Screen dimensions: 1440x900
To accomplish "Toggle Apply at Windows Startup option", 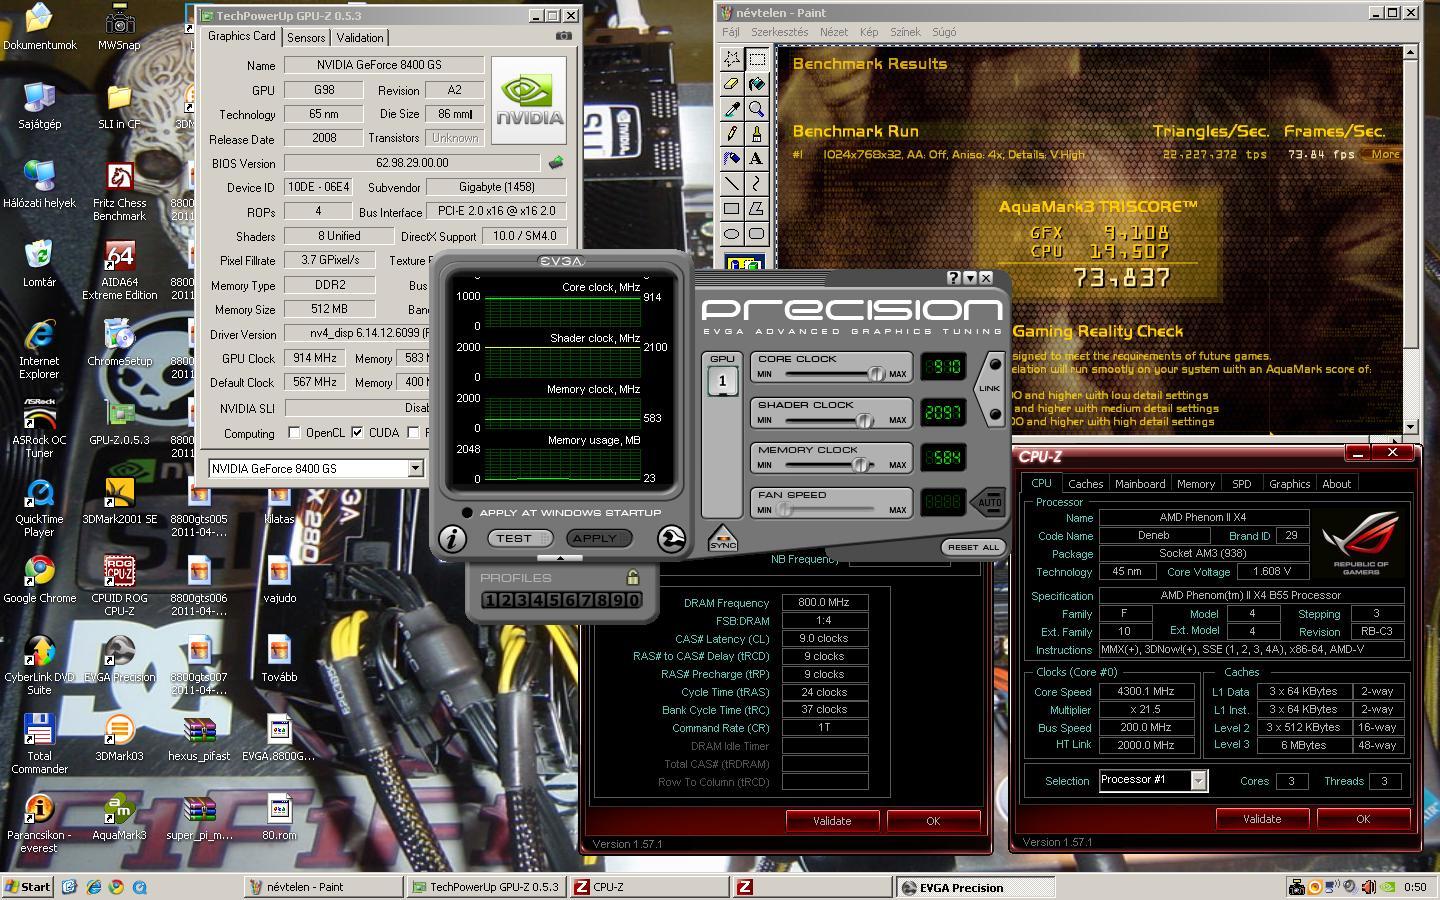I will (x=467, y=513).
